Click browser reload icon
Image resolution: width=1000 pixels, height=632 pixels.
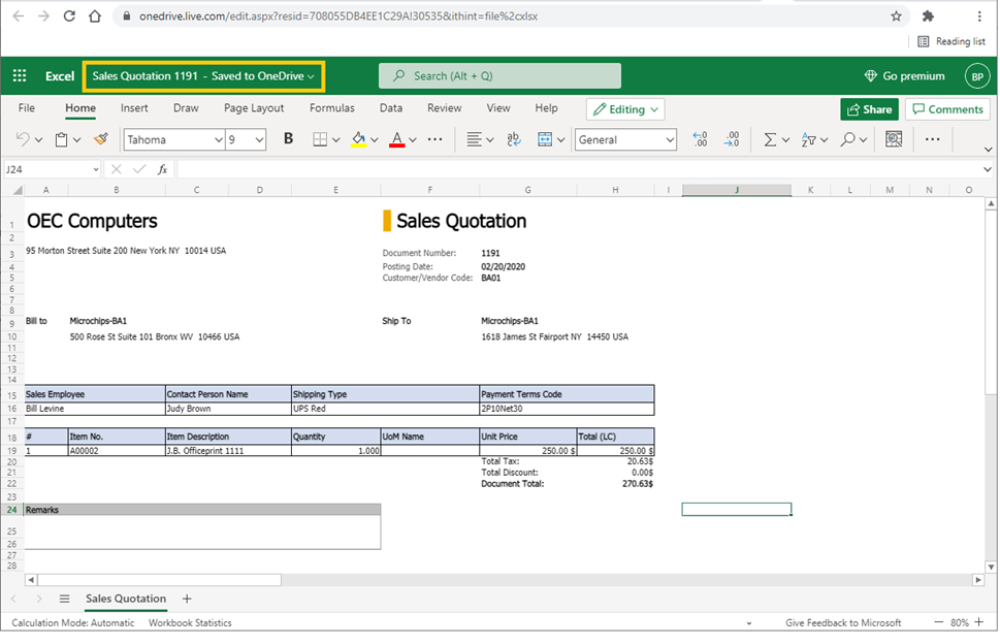tap(69, 16)
